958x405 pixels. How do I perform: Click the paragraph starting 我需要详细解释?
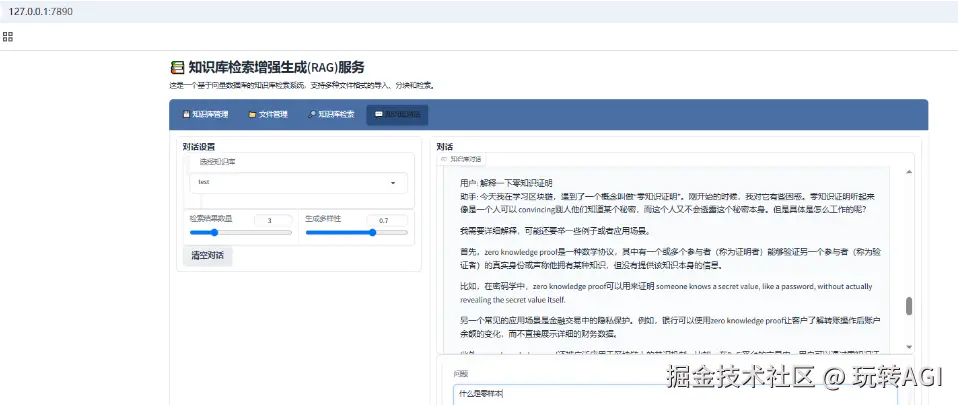click(x=554, y=232)
